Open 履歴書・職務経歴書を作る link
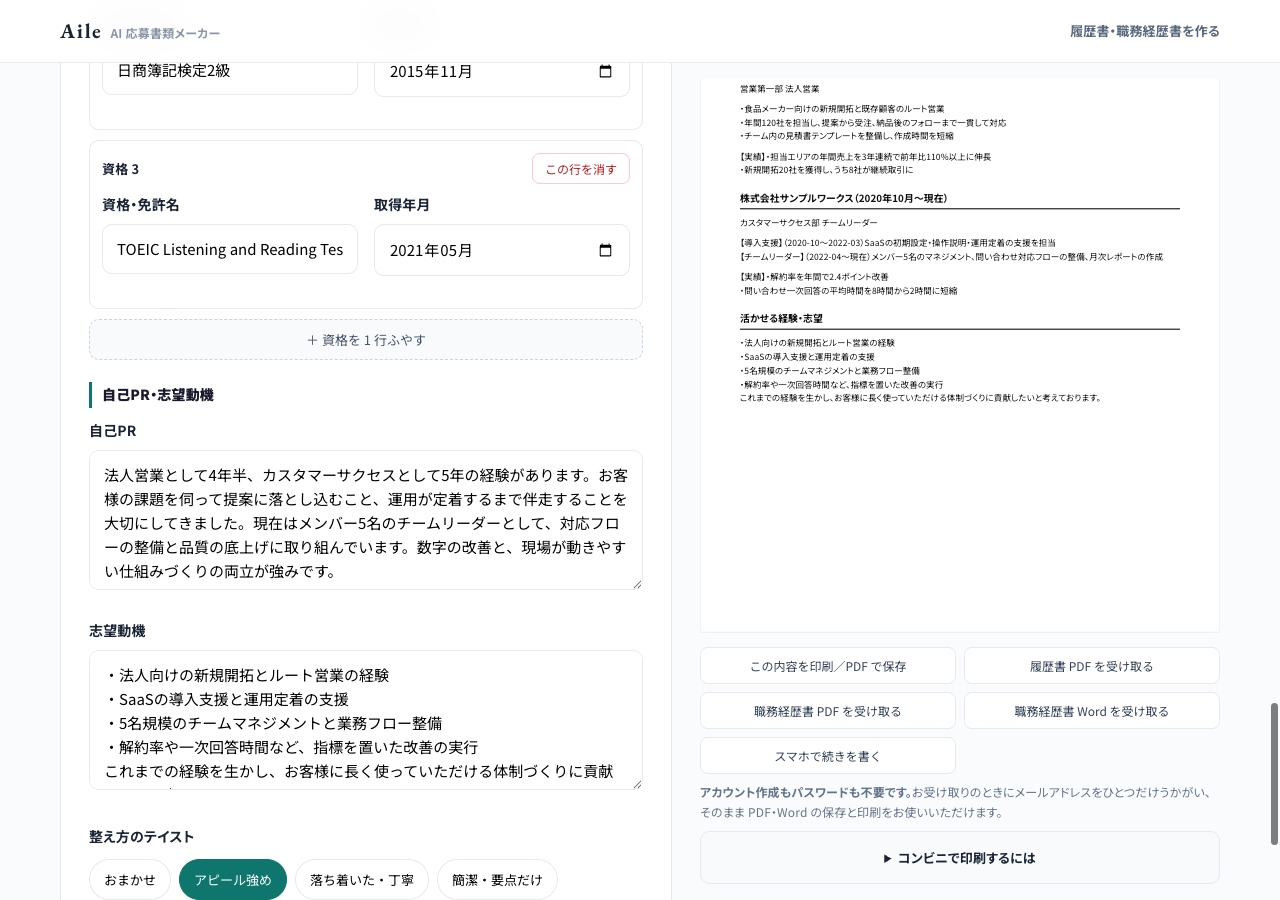The width and height of the screenshot is (1280, 900). [1145, 31]
